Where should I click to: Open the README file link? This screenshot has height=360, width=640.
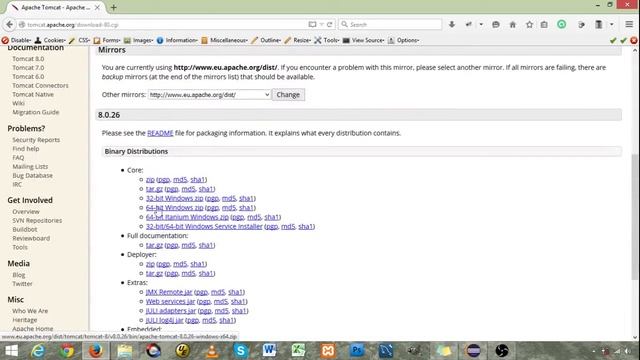[160, 133]
